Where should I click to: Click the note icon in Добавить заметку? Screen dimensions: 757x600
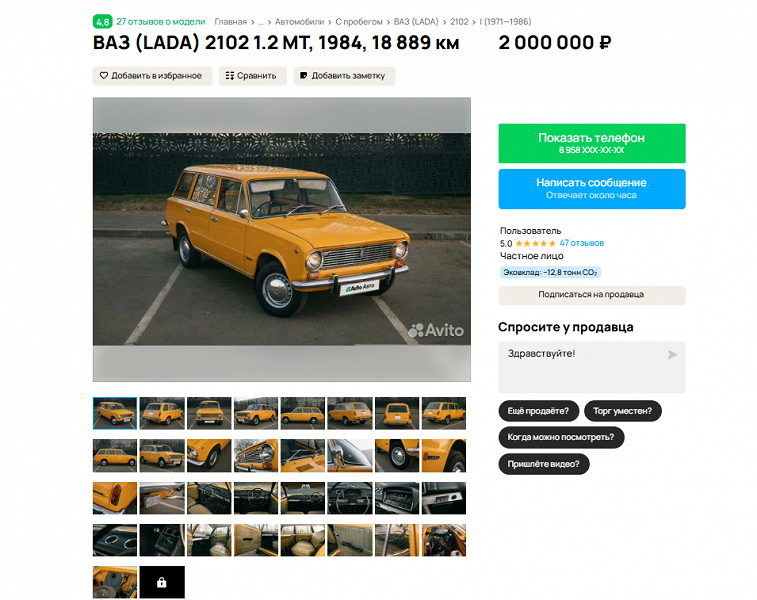(x=304, y=76)
